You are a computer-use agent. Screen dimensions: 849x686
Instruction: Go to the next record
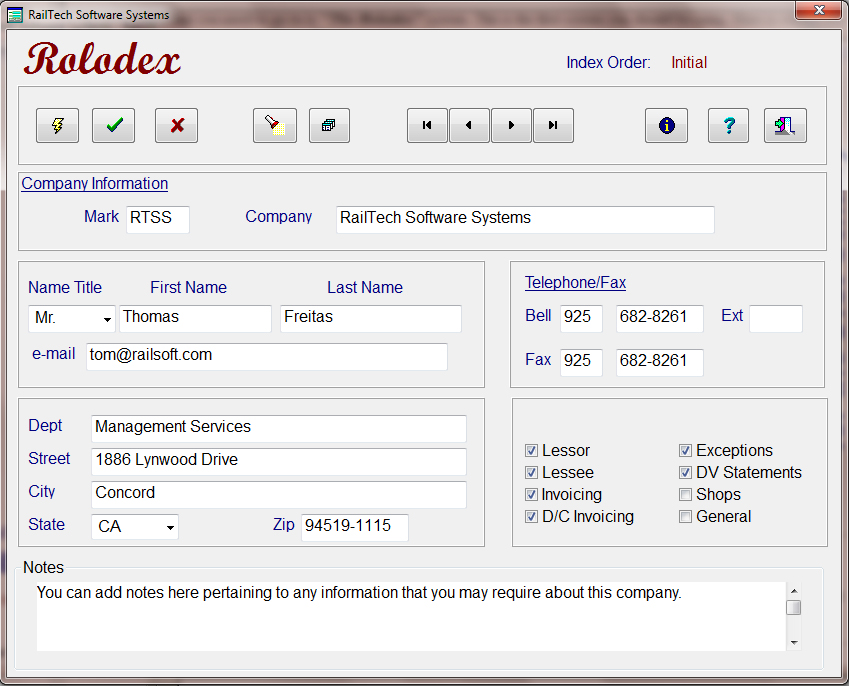(511, 126)
